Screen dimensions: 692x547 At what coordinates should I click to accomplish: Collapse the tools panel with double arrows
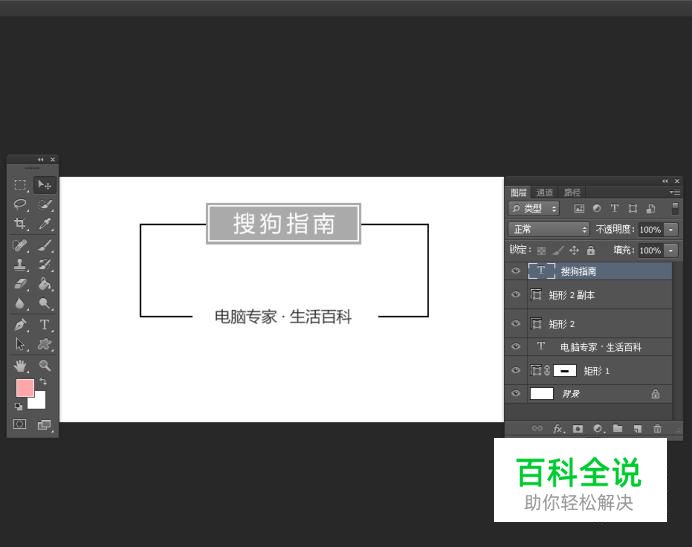(x=40, y=159)
